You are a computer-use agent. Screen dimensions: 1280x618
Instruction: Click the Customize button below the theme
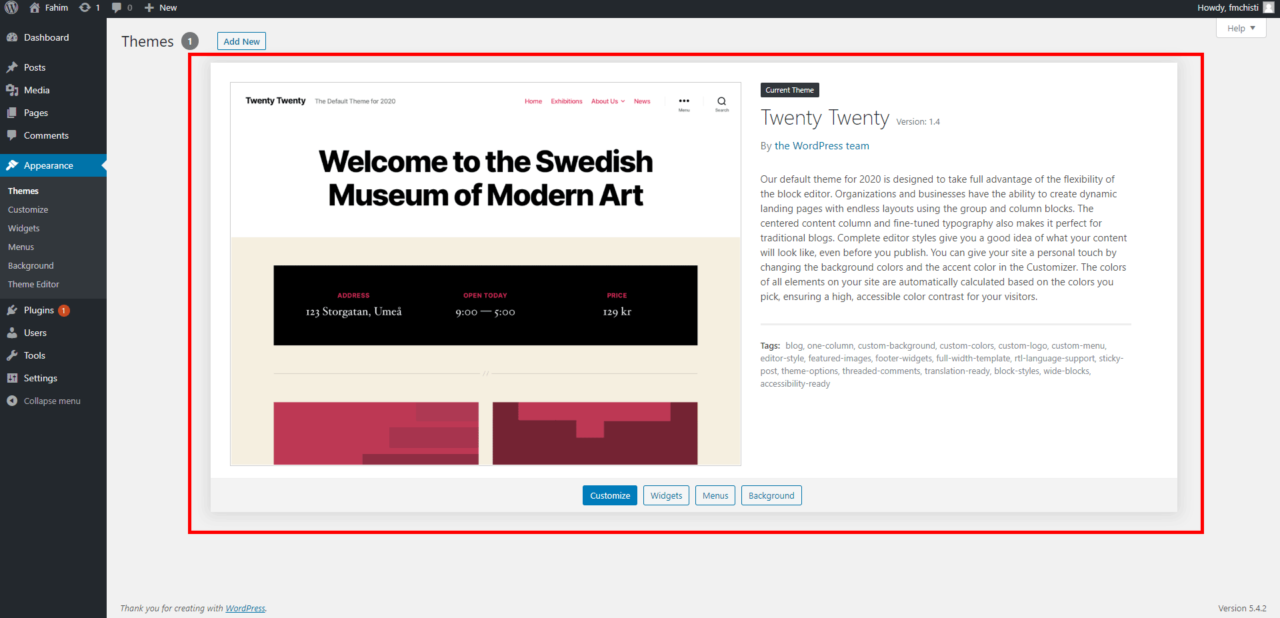[609, 495]
